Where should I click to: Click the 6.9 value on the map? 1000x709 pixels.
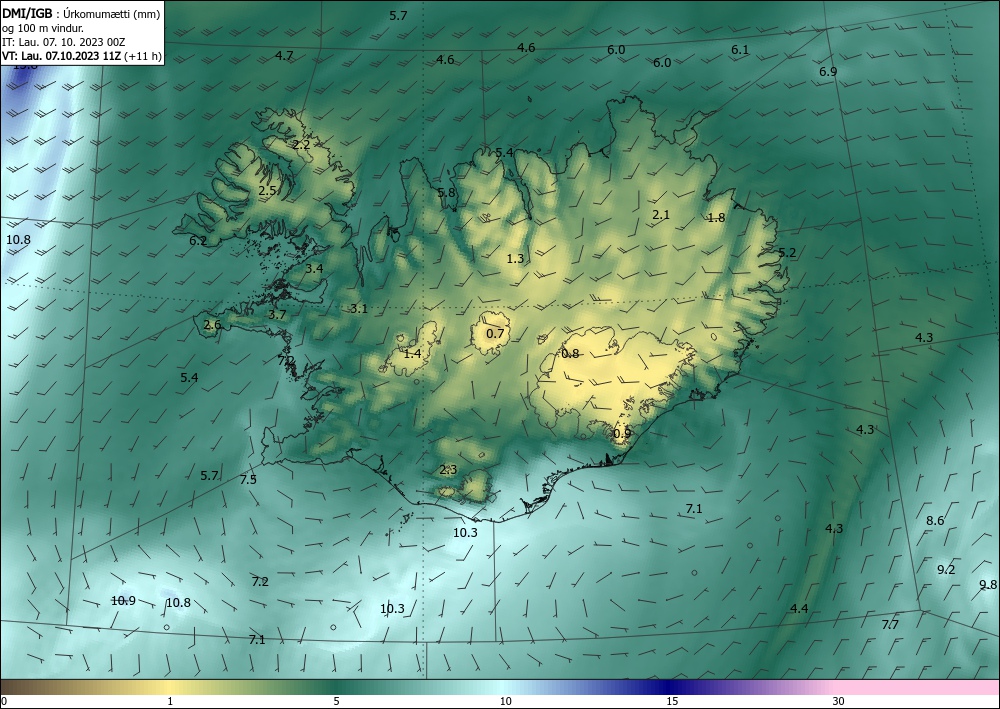(x=828, y=71)
